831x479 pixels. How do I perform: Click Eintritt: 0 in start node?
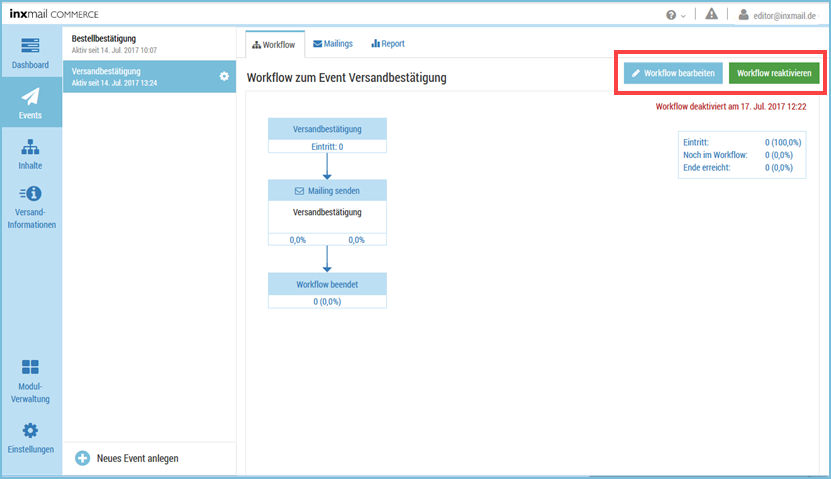tap(327, 147)
